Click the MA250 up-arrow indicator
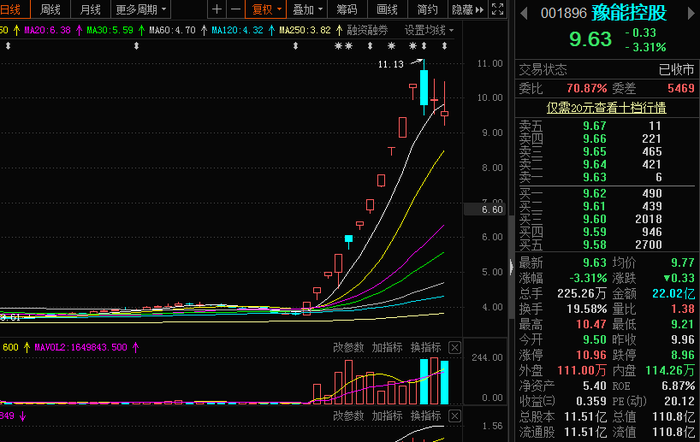Screen dimensions: 700x442 coord(339,30)
